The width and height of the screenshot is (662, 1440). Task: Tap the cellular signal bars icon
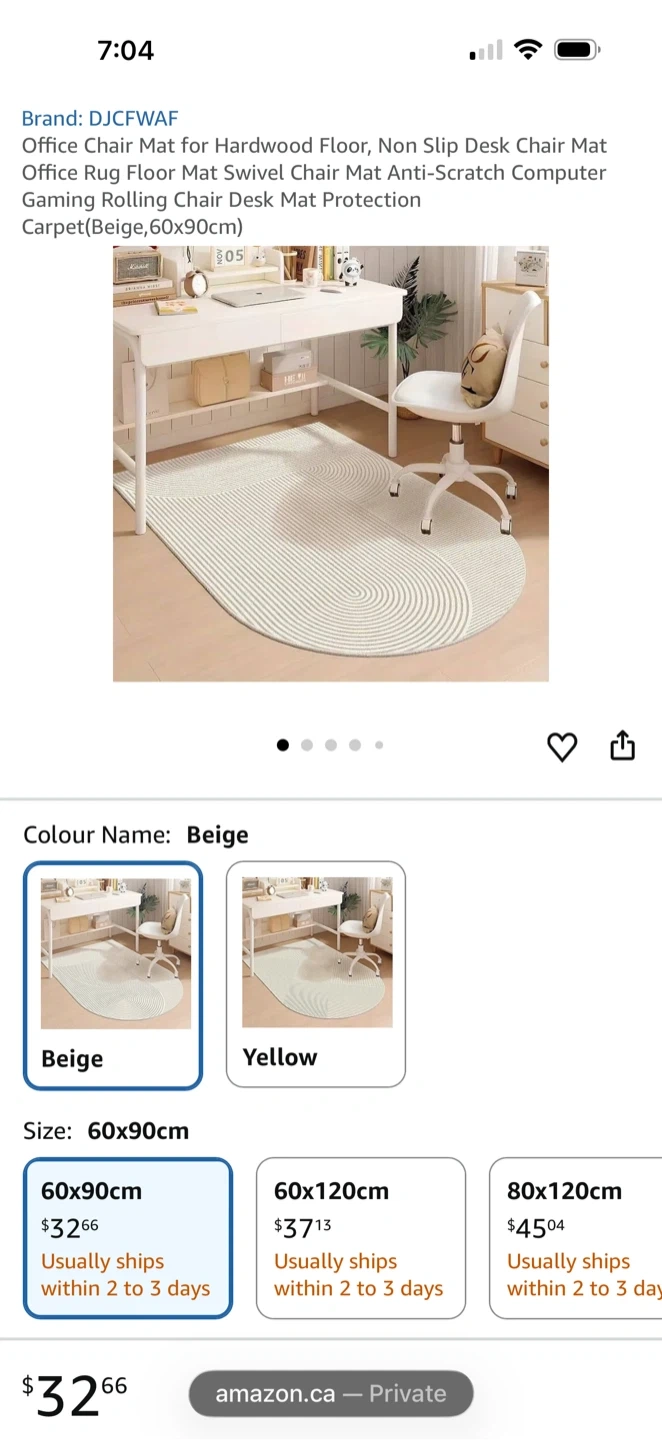tap(486, 51)
